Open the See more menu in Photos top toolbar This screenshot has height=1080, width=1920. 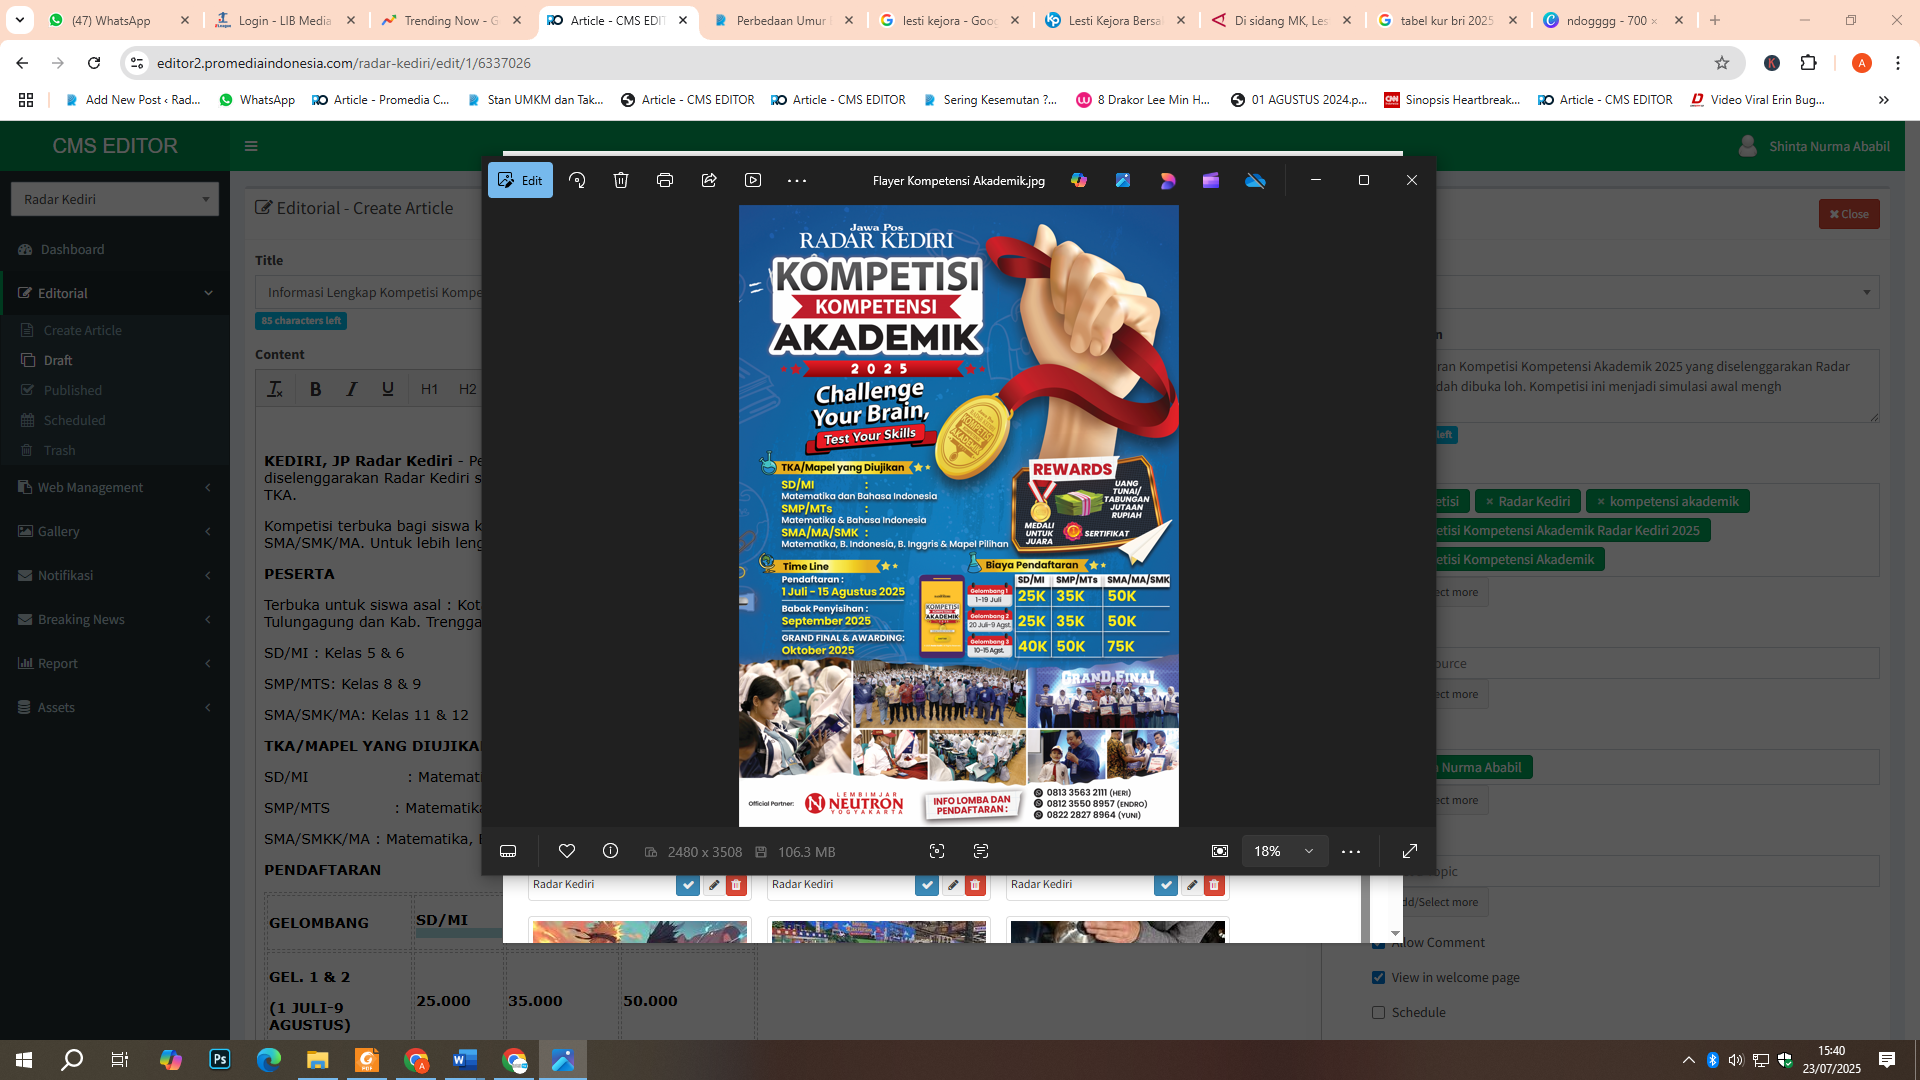point(797,181)
